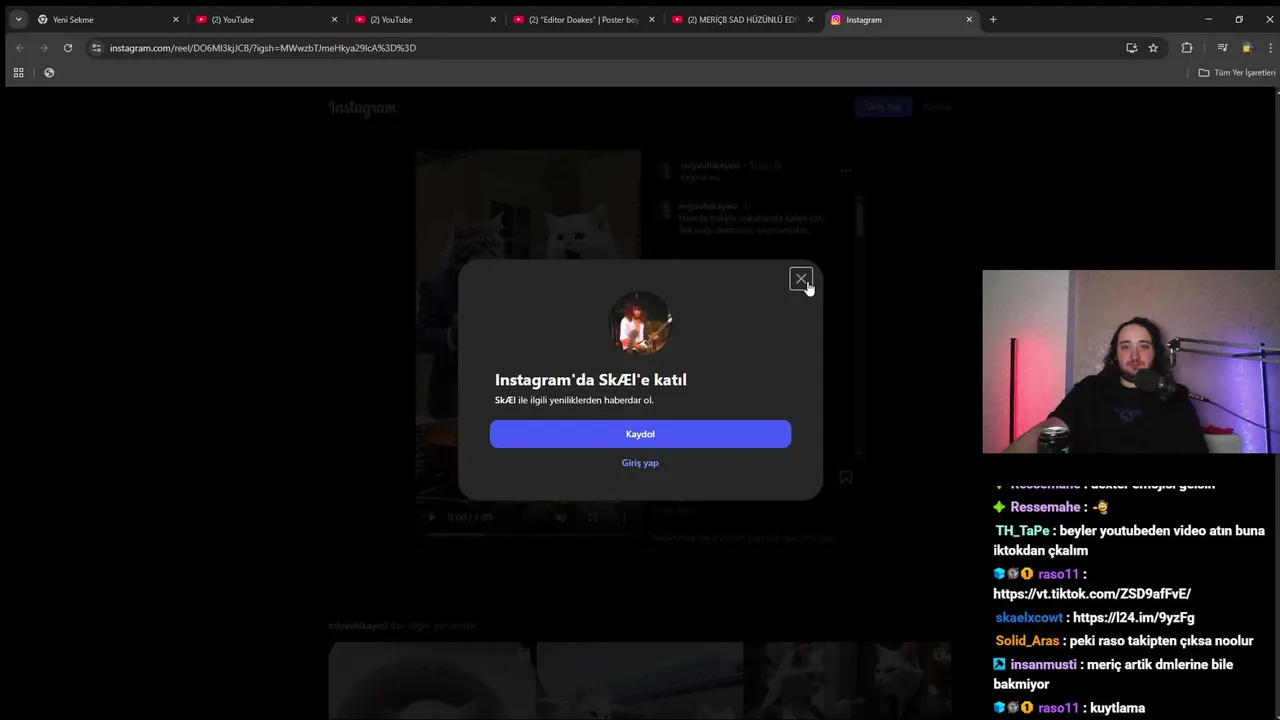
Task: Open the reel's three-dot options
Action: 846,171
